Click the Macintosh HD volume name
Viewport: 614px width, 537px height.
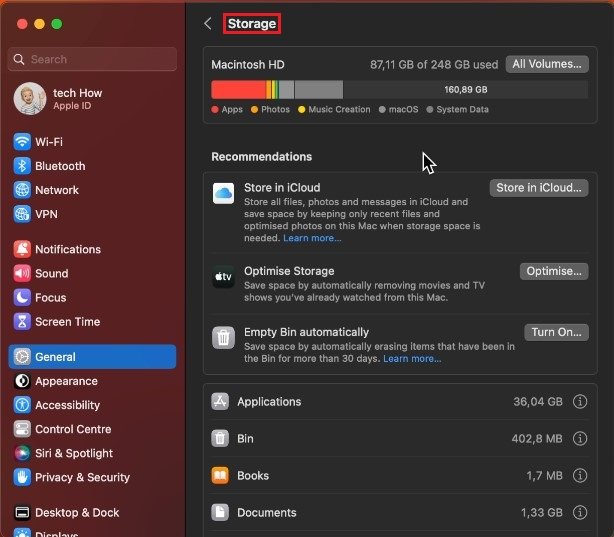[248, 65]
